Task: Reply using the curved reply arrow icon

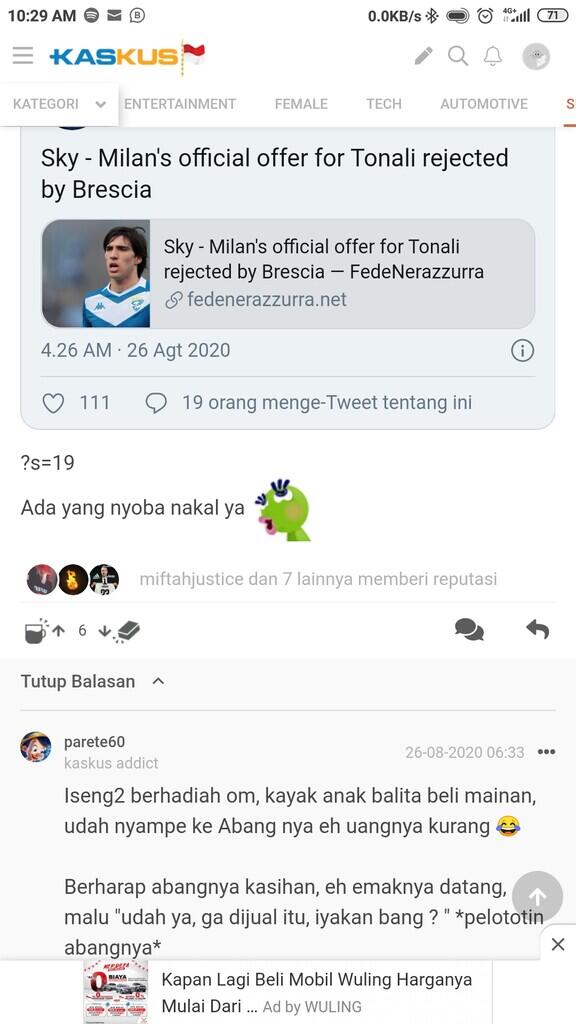Action: [x=537, y=630]
